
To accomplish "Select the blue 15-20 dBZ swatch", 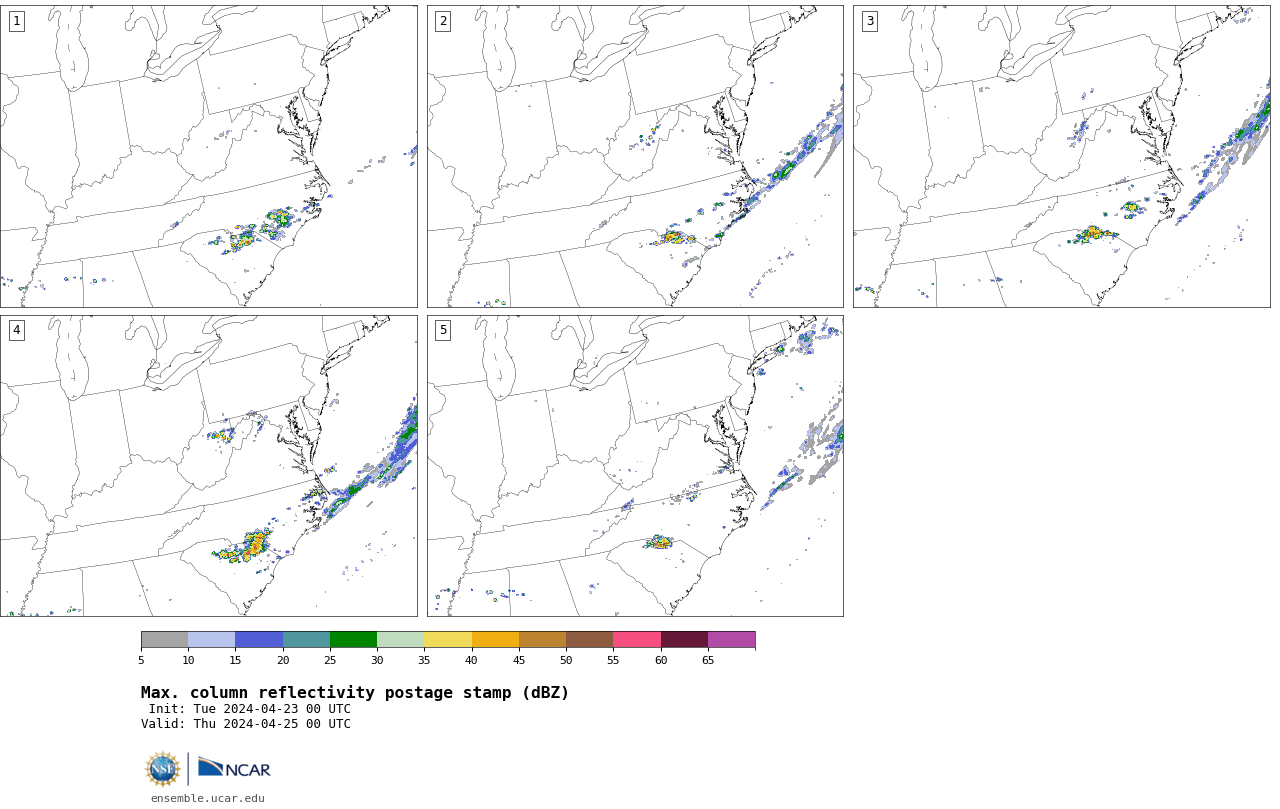I will (259, 640).
